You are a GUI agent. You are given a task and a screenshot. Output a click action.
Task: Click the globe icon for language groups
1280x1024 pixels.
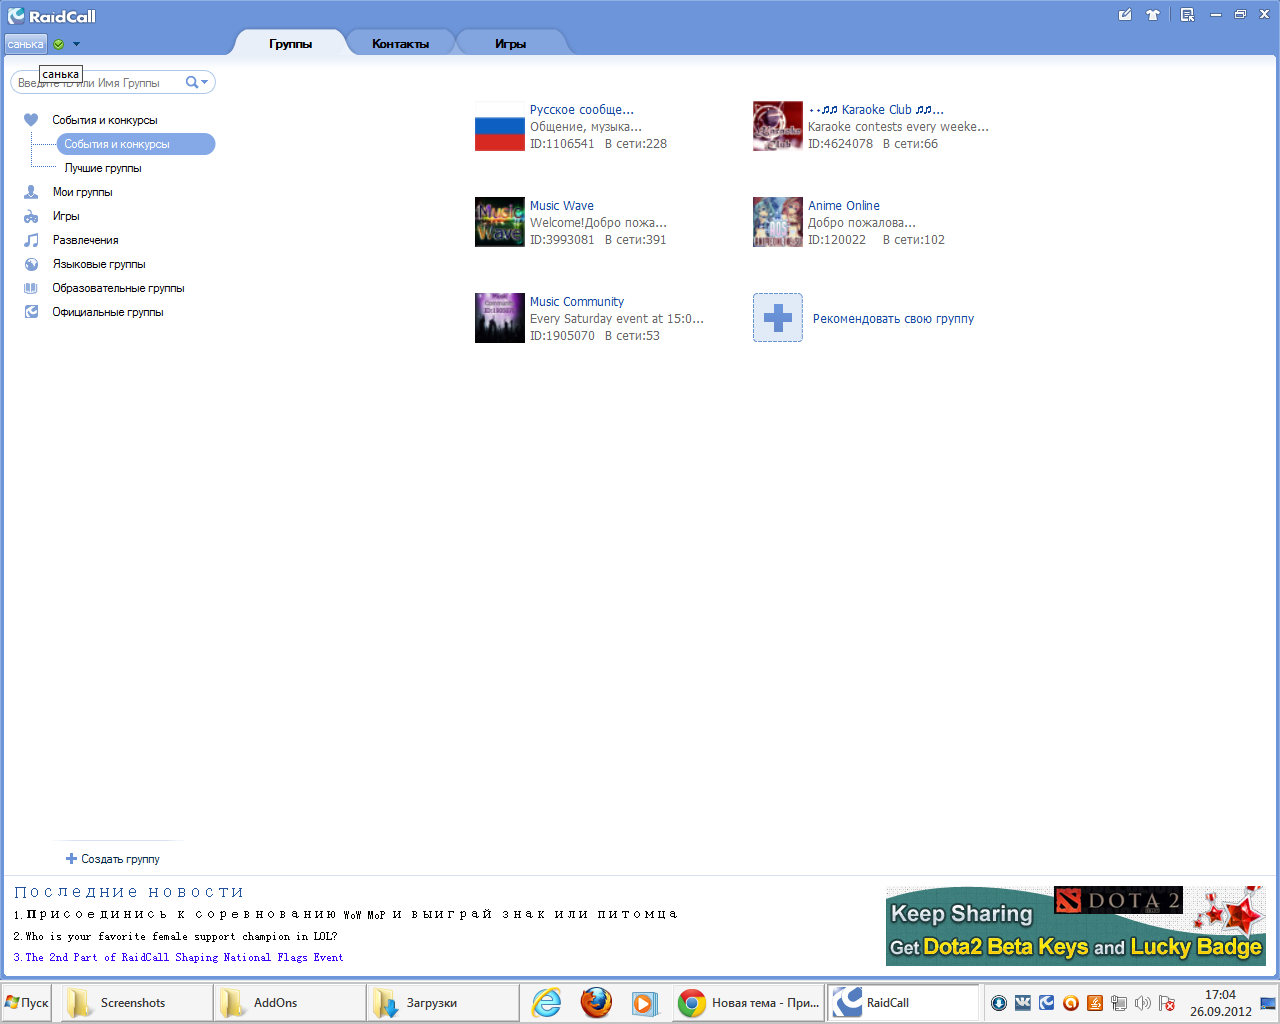point(31,264)
